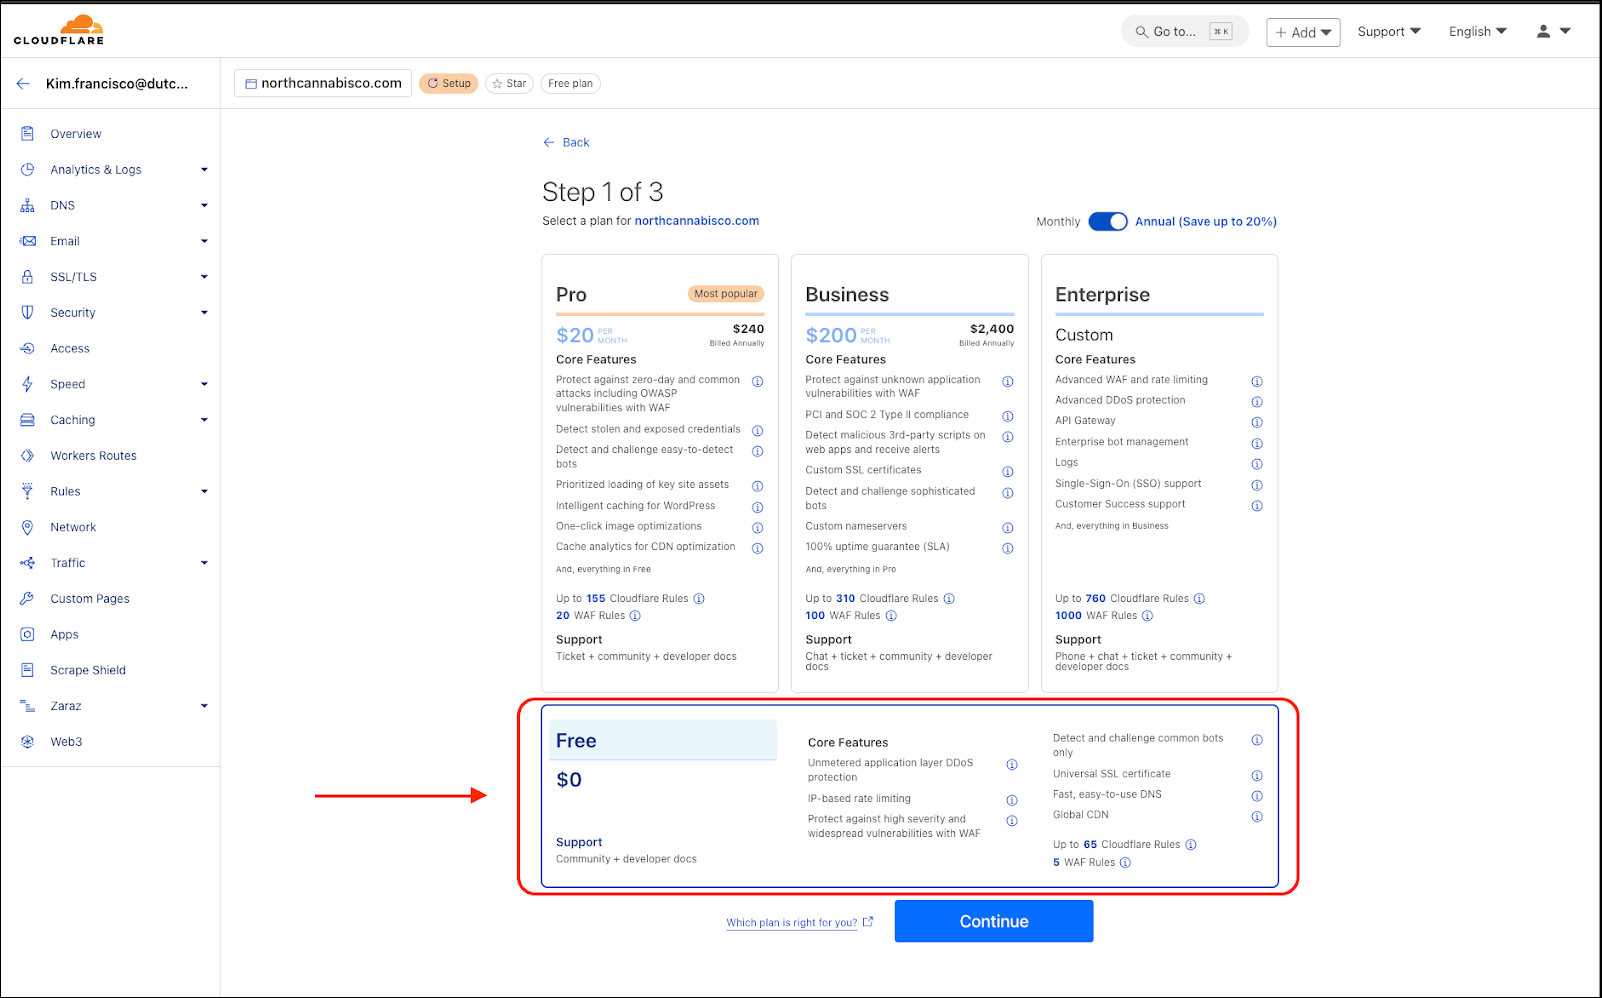Viewport: 1602px width, 998px height.
Task: Click the Analytics & Logs clock icon
Action: 28,170
